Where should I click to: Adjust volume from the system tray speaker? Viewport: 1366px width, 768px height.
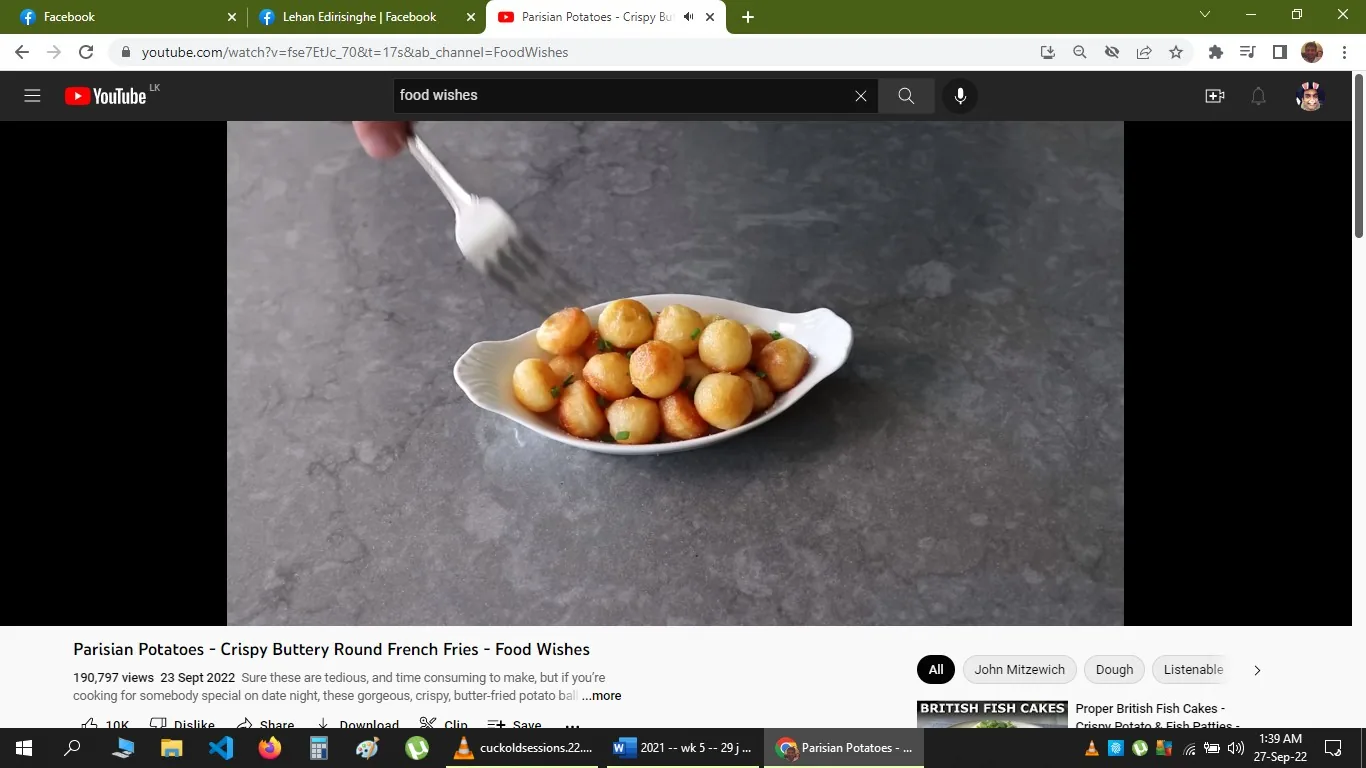coord(1237,747)
